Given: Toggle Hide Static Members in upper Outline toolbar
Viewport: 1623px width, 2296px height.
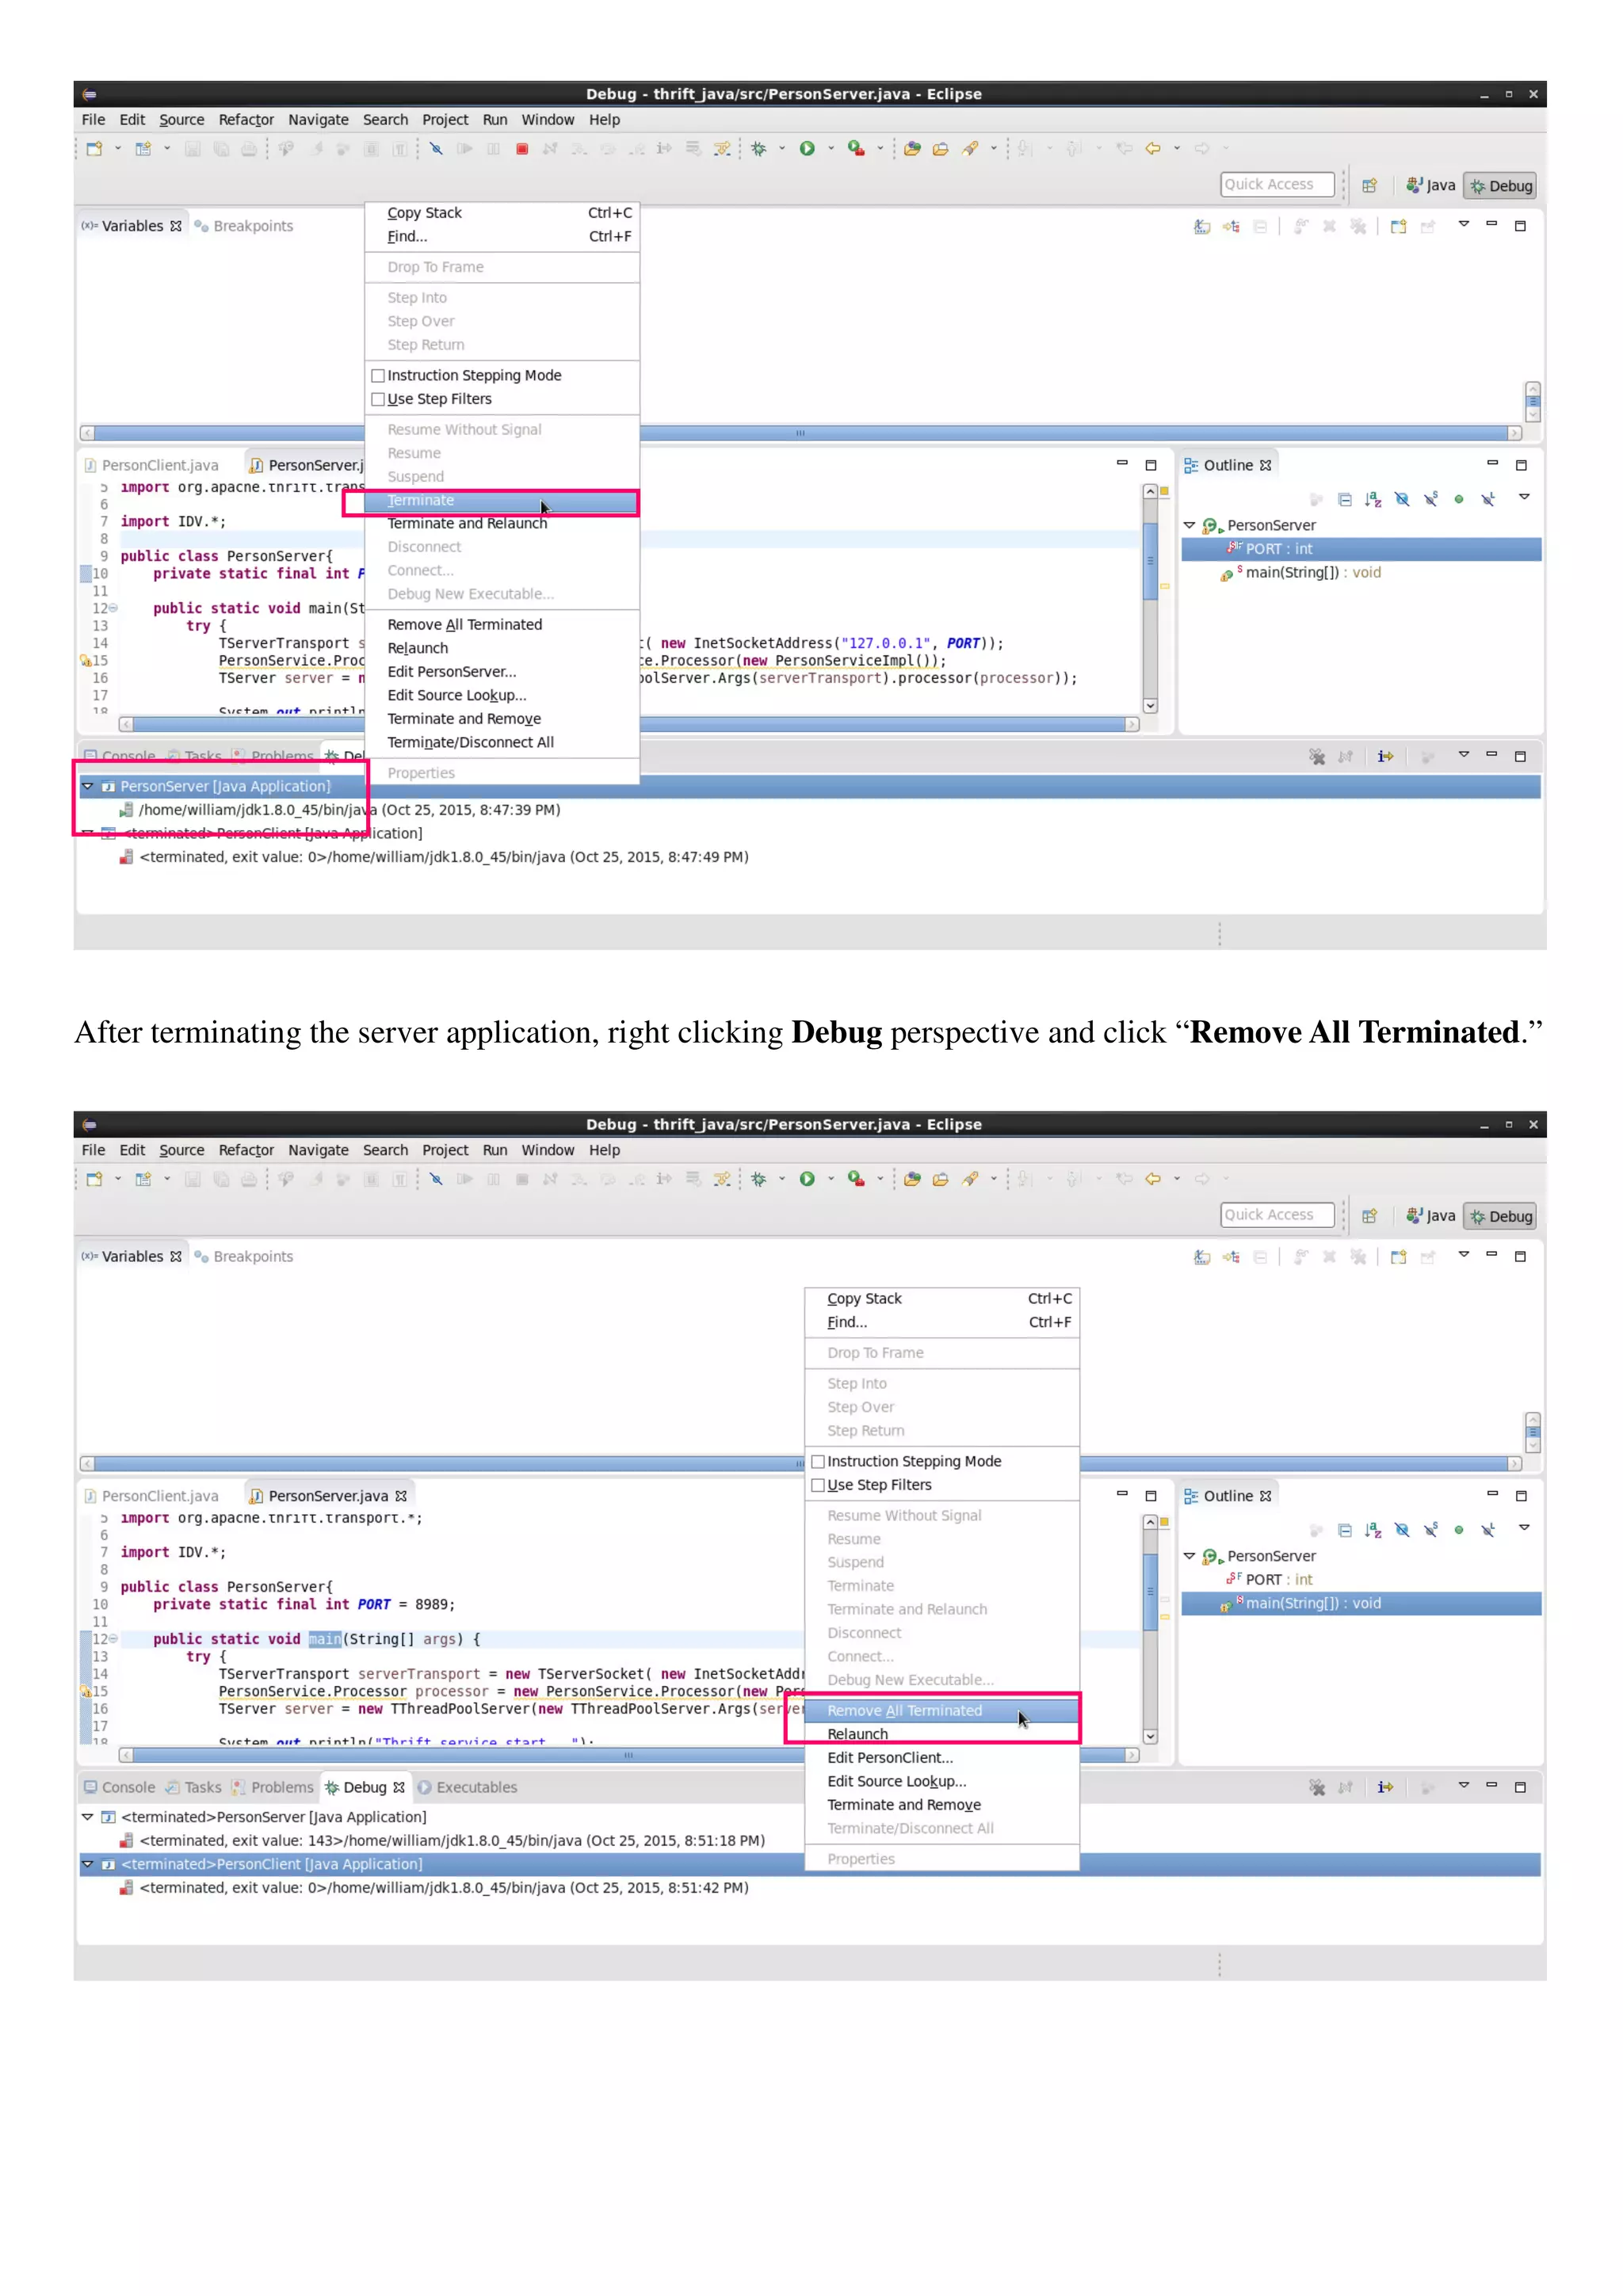Looking at the screenshot, I should click(x=1431, y=499).
